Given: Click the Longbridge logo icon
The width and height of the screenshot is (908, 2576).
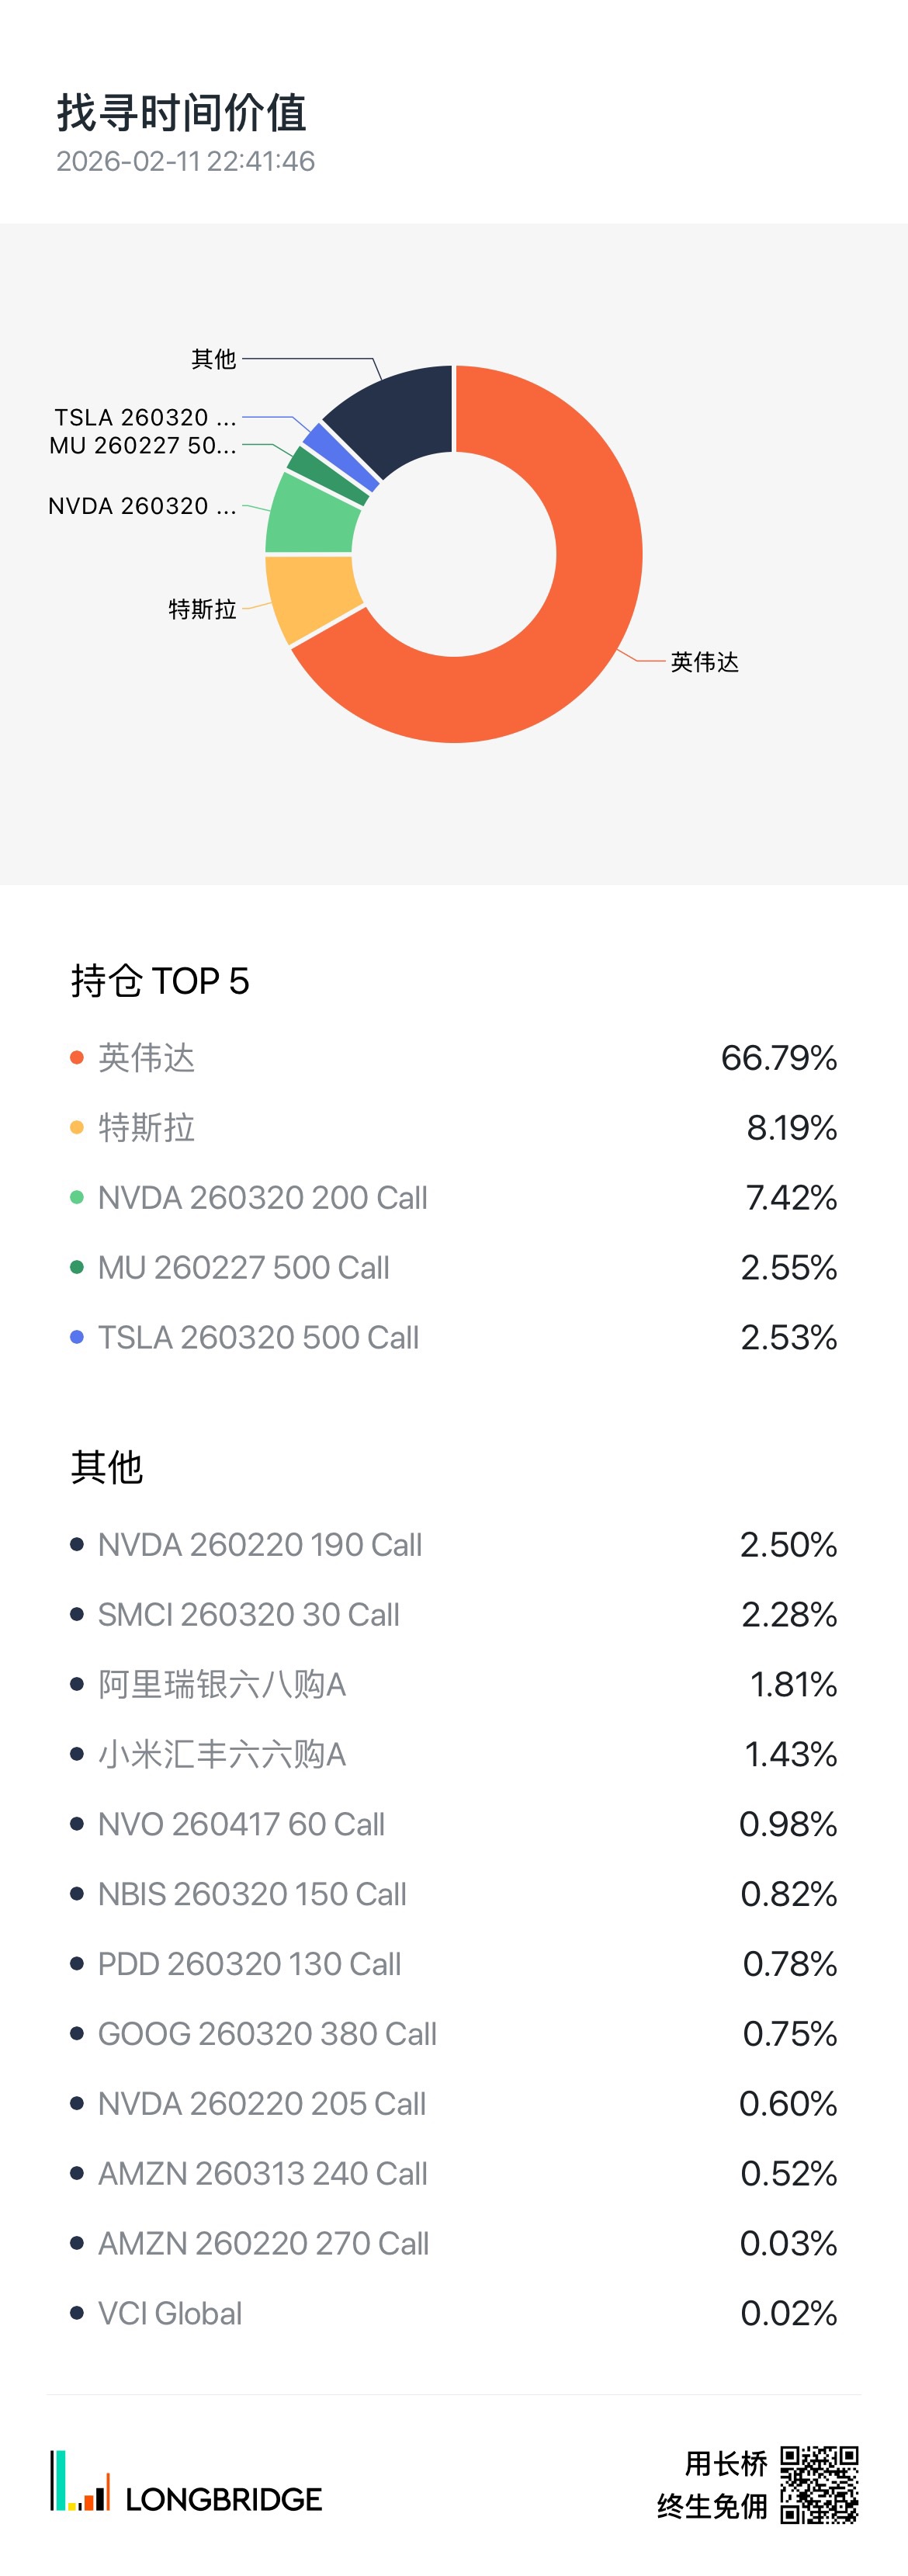Looking at the screenshot, I should (80, 2481).
